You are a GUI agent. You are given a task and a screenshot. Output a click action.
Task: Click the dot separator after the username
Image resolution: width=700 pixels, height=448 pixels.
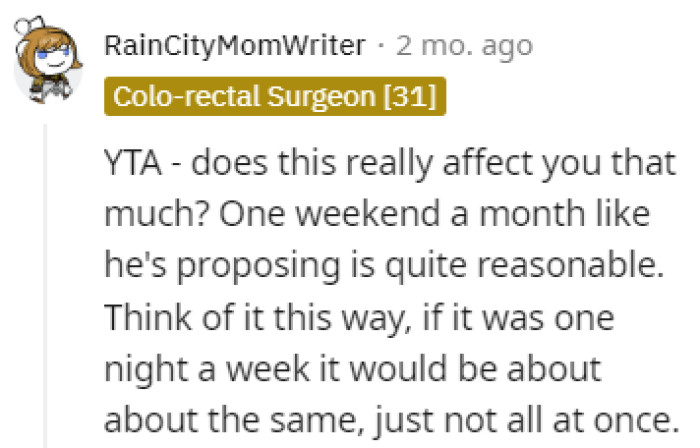pos(383,45)
